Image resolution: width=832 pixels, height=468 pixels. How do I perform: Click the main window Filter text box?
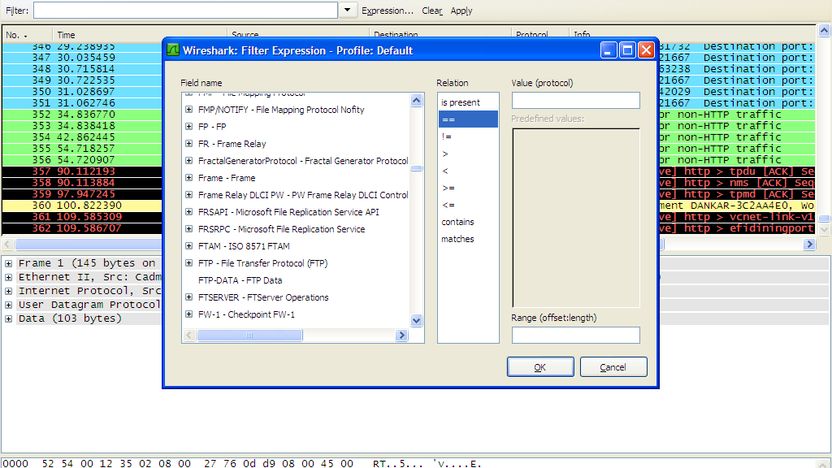coord(185,10)
